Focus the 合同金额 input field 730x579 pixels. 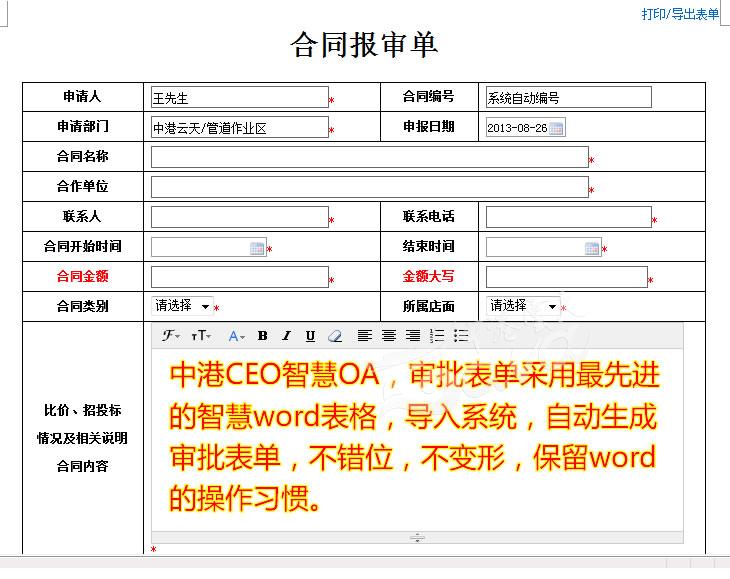tap(240, 277)
